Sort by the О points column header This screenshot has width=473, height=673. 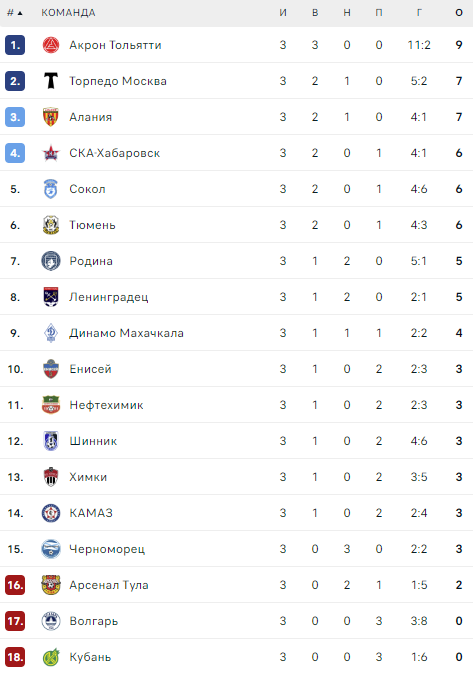tap(459, 13)
